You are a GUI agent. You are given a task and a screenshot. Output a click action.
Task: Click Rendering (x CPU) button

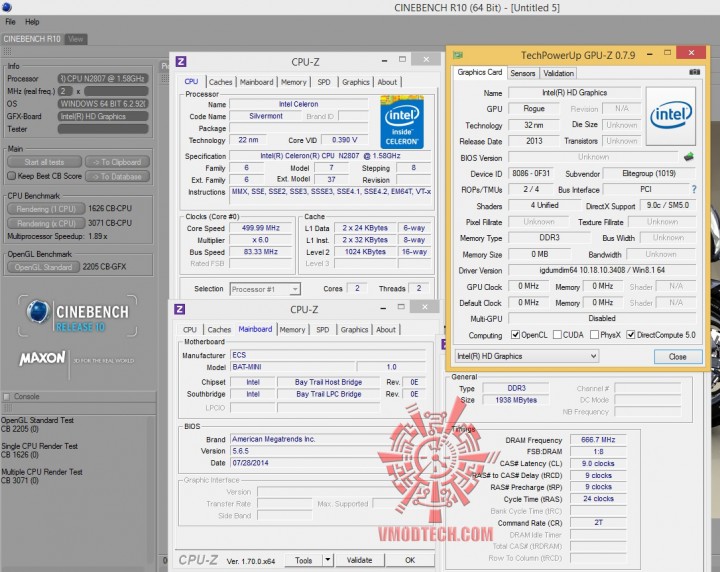pyautogui.click(x=46, y=224)
